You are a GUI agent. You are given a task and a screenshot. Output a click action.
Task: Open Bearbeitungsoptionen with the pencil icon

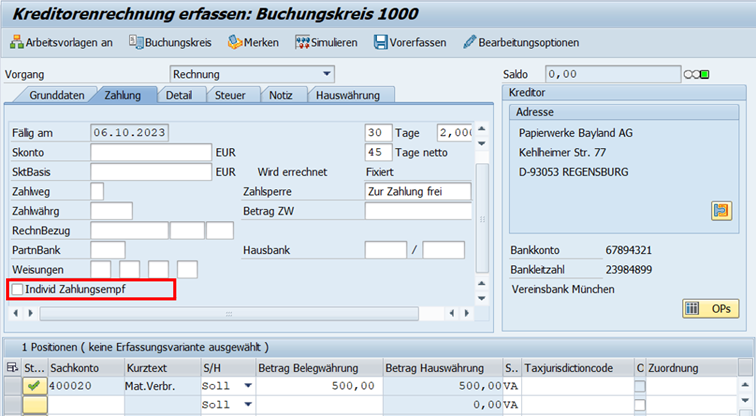(470, 43)
